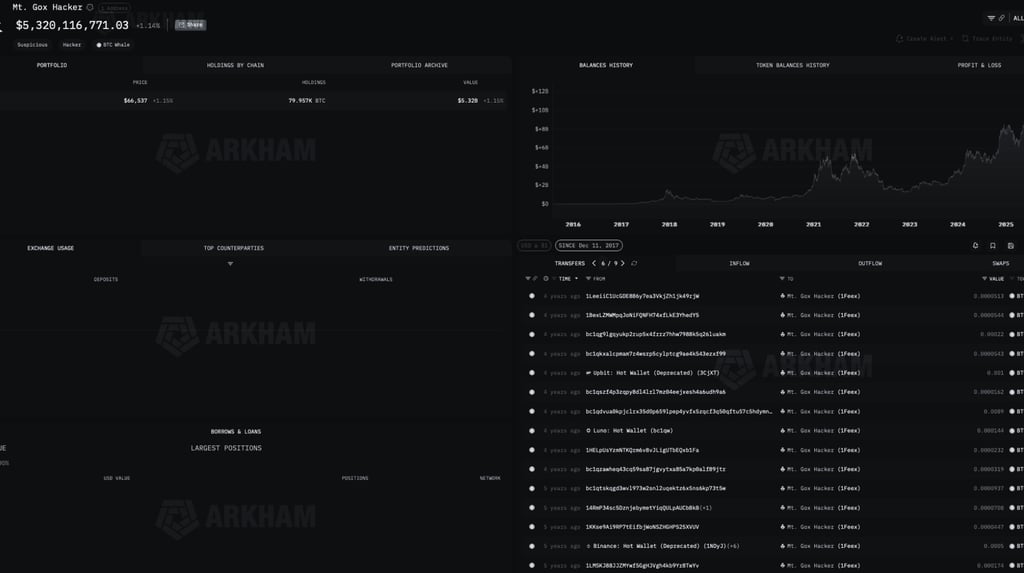Click sender address starting bc1qkxalcpman7z4
This screenshot has width=1024, height=573.
[656, 354]
